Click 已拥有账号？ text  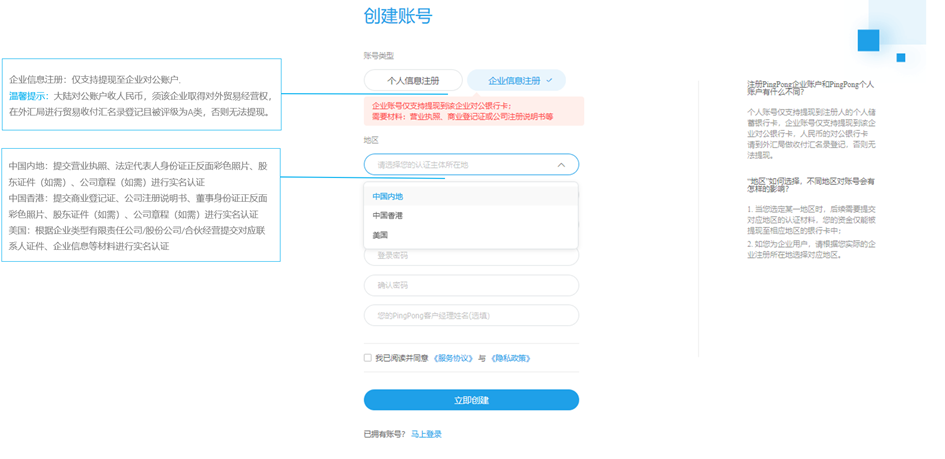(385, 434)
